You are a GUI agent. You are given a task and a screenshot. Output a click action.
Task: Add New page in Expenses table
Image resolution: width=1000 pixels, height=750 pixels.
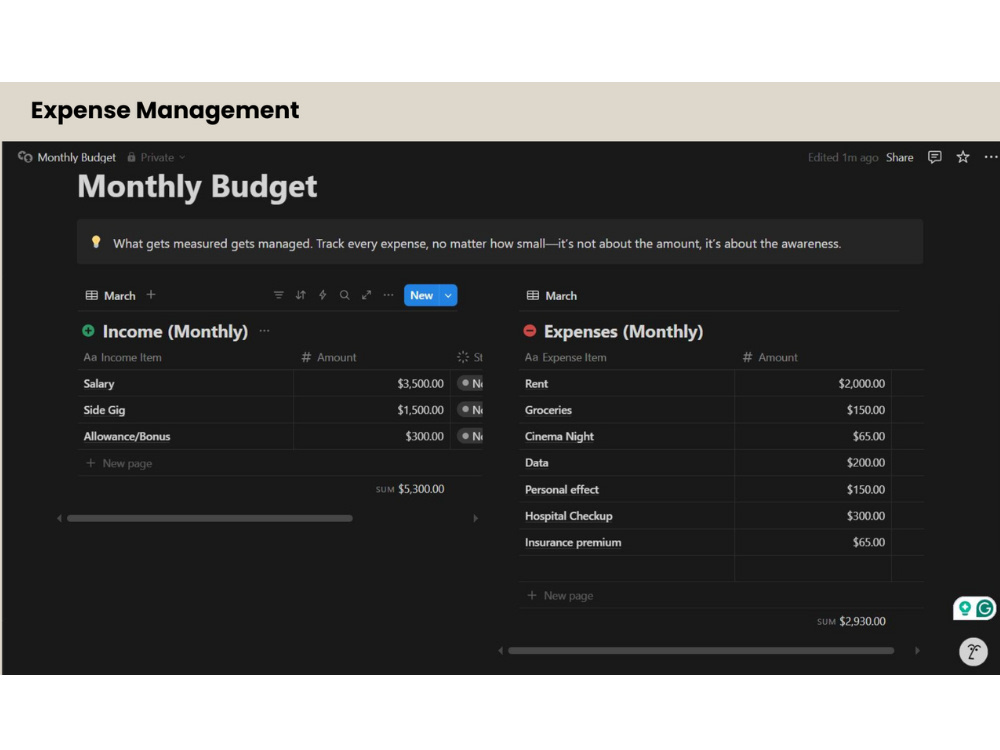[x=561, y=595]
